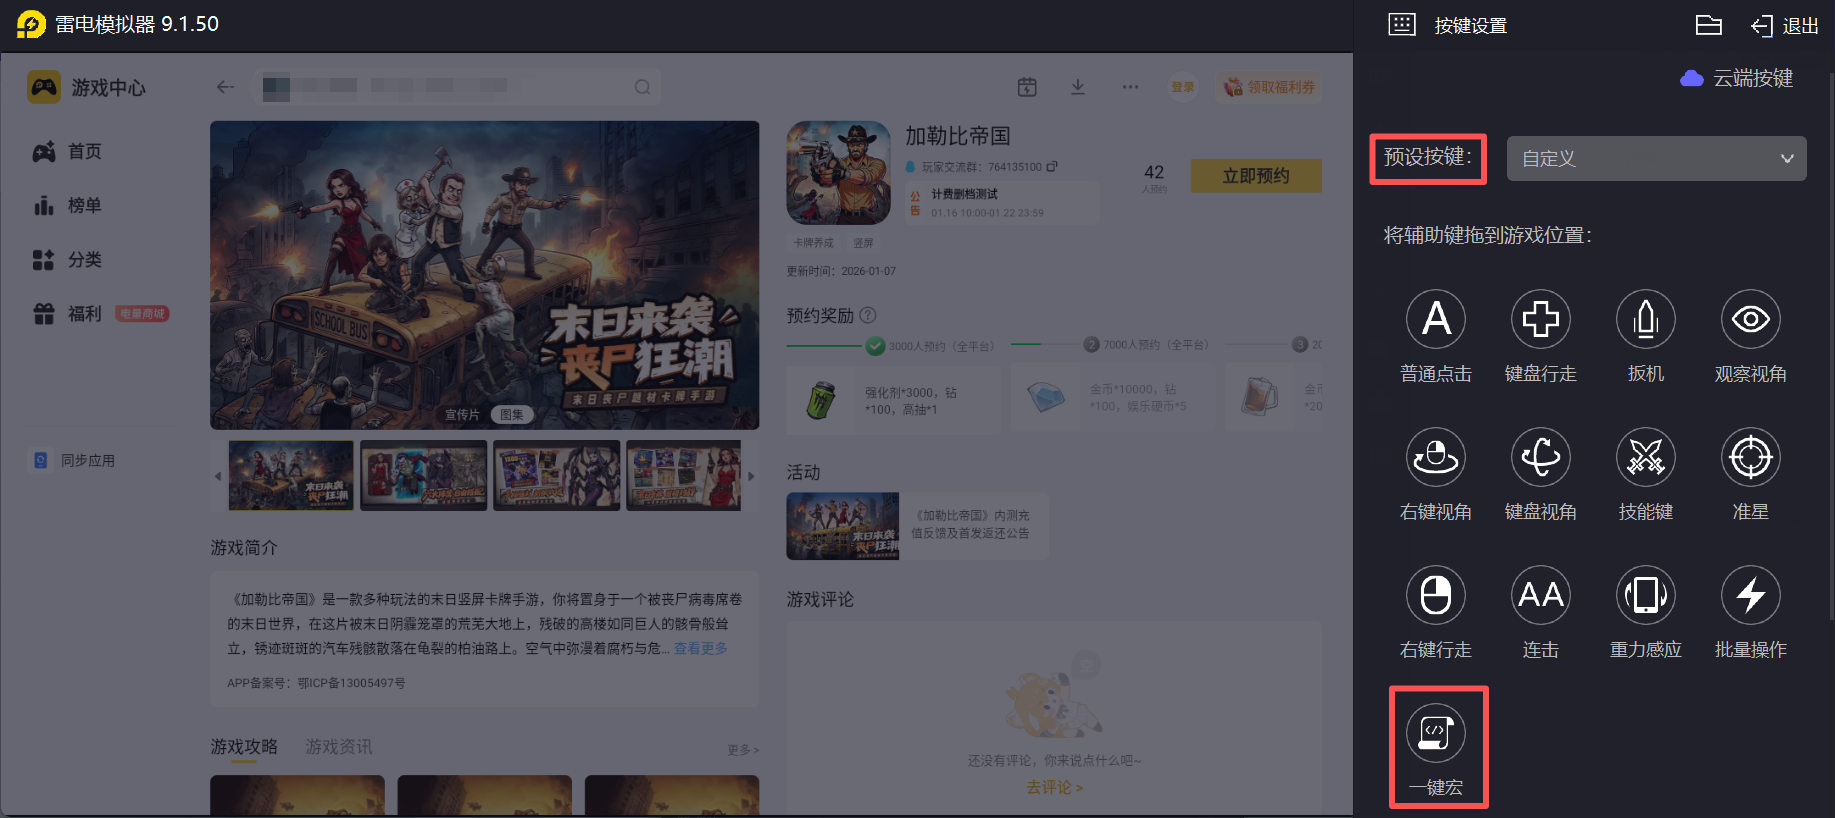Click the search magnifier icon

point(642,87)
